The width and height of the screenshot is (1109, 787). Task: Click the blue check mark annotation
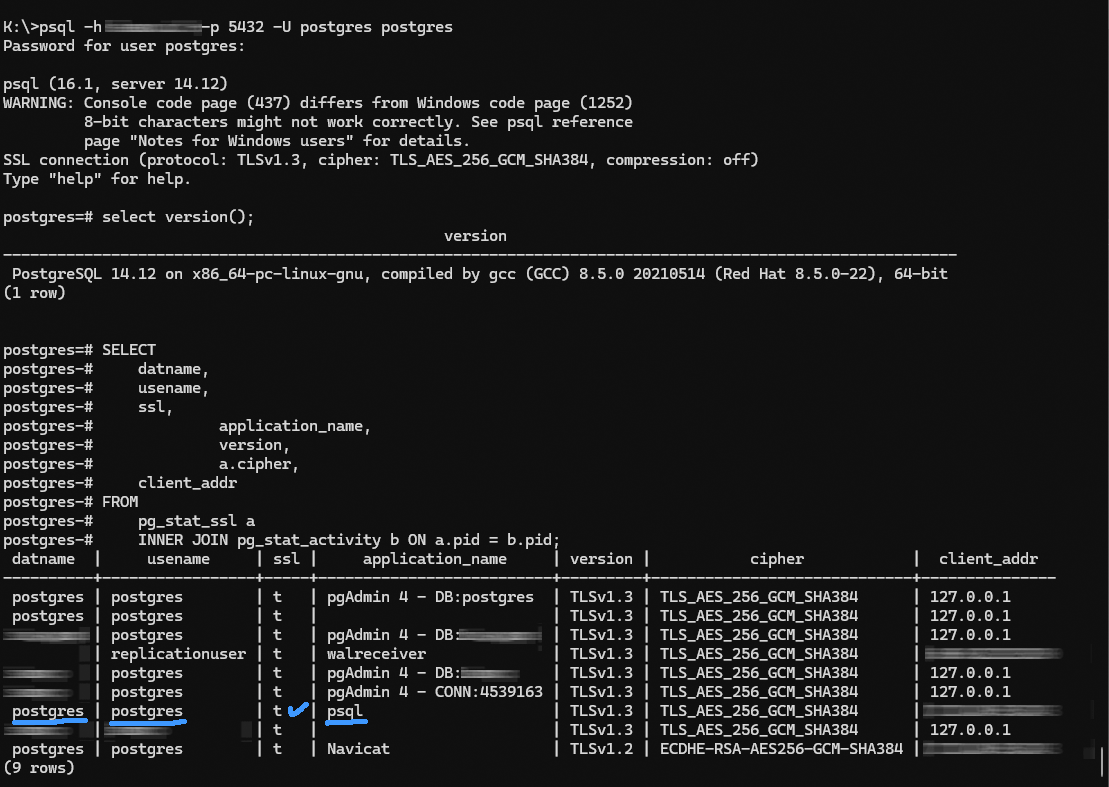pyautogui.click(x=297, y=711)
